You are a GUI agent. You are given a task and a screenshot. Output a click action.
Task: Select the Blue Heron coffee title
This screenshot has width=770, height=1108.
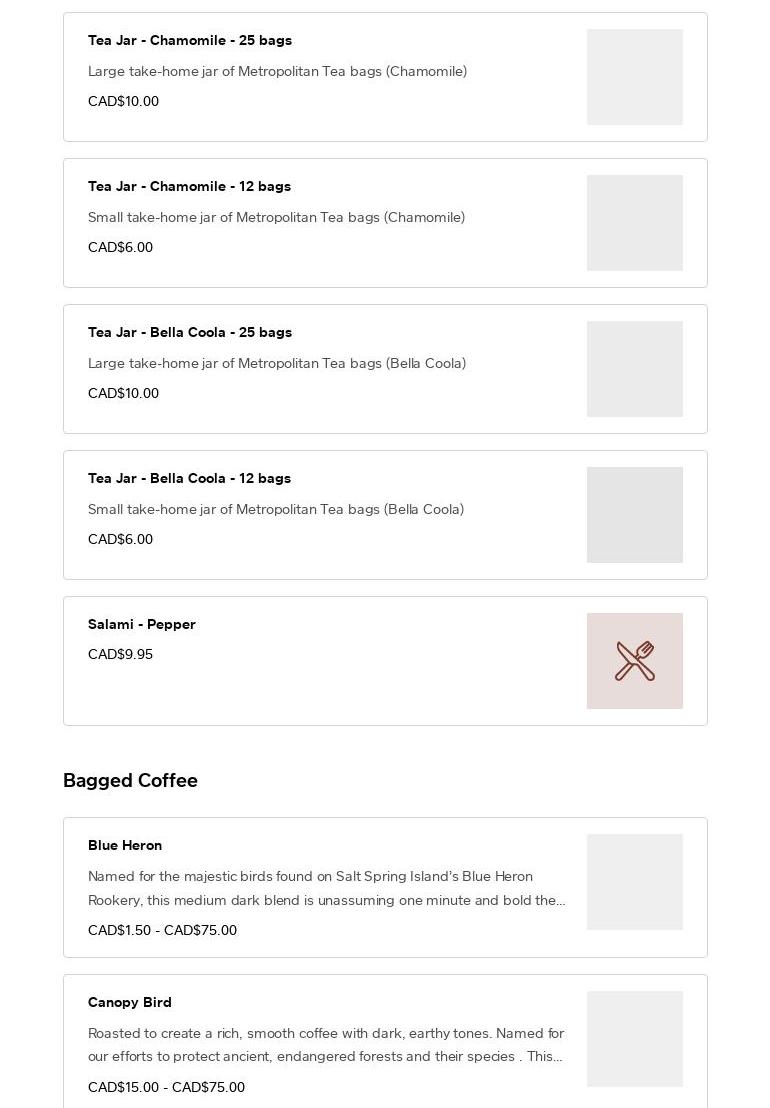(x=125, y=845)
